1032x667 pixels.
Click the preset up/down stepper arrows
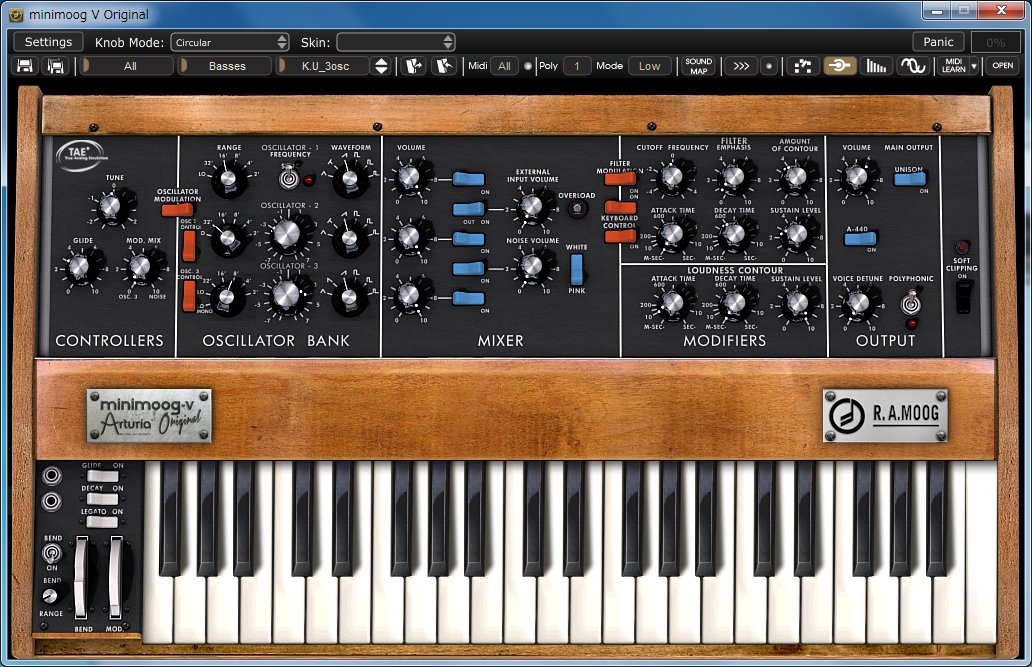[381, 66]
